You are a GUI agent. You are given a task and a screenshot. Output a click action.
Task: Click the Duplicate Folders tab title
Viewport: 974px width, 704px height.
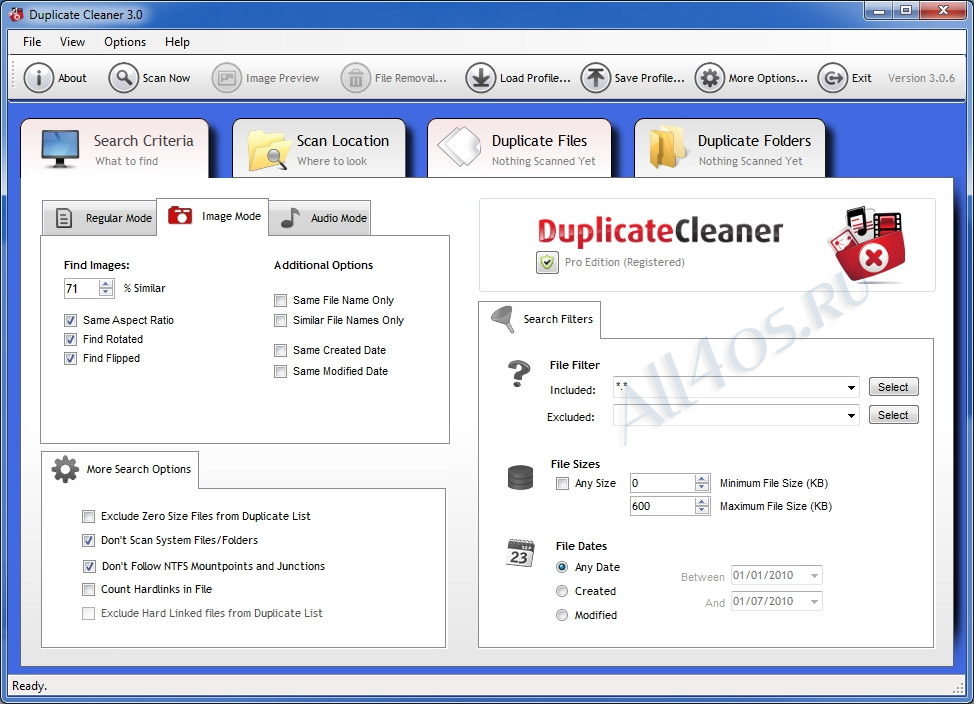754,141
